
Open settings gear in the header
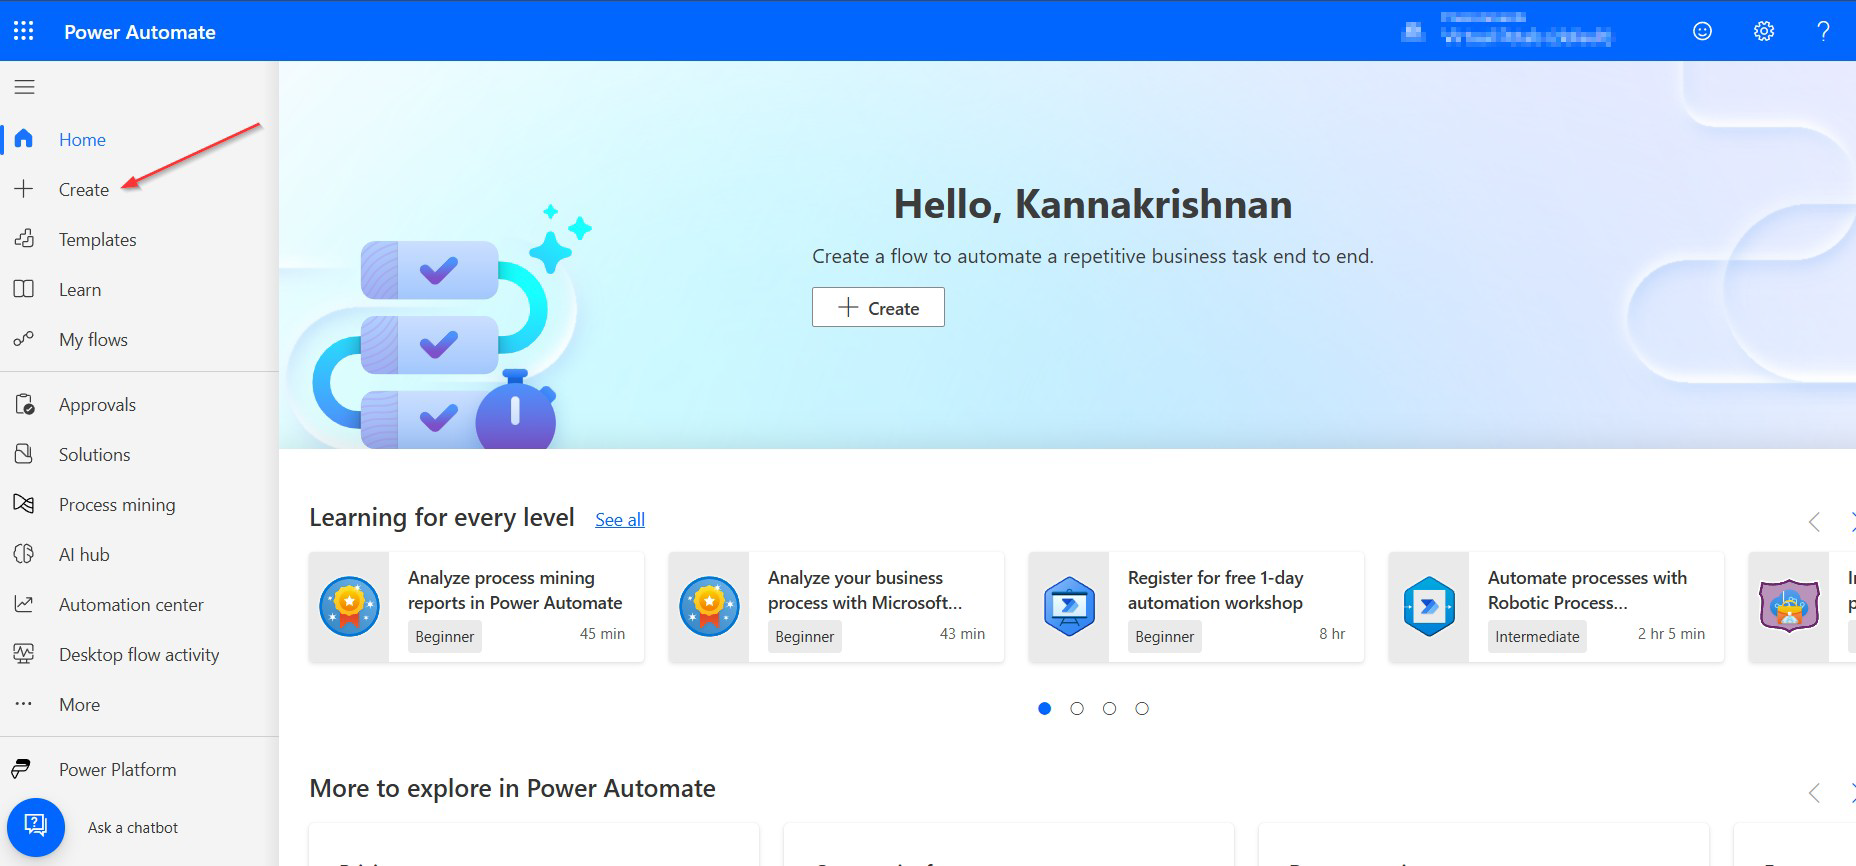pyautogui.click(x=1764, y=31)
